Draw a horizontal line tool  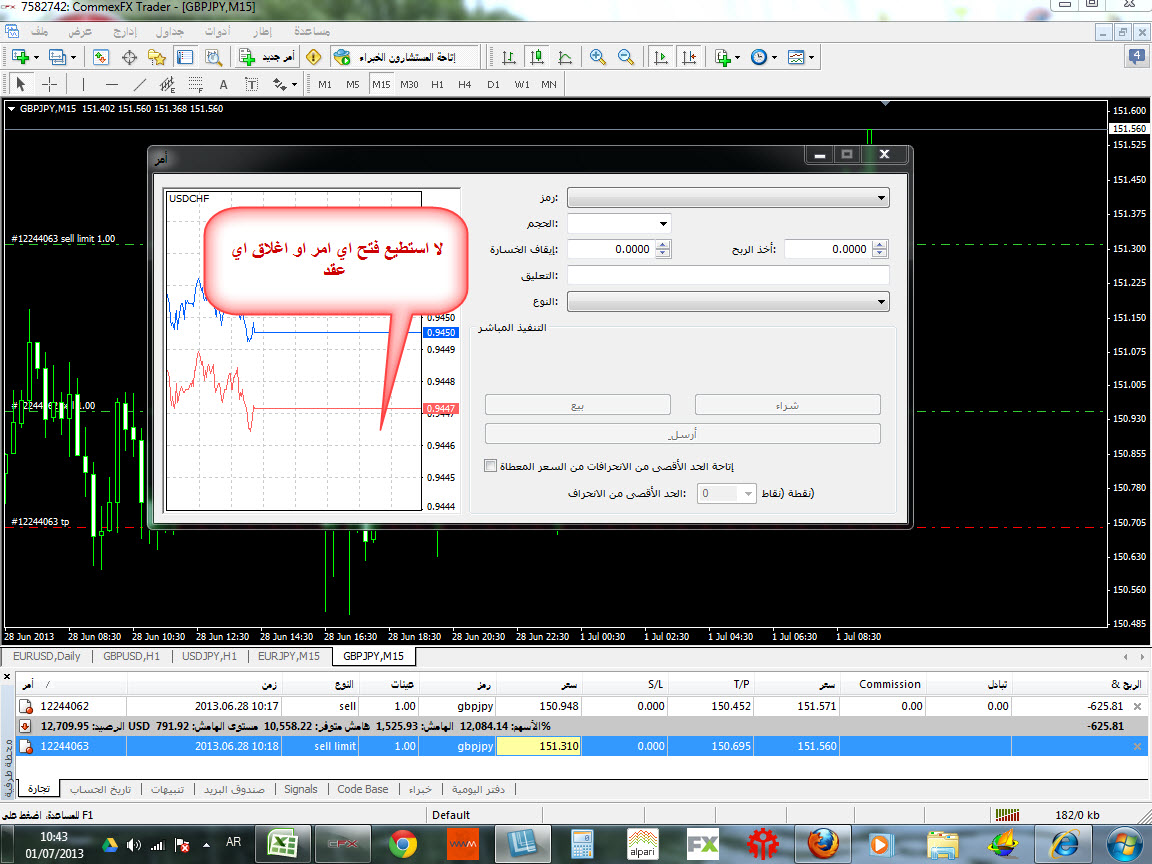point(112,84)
